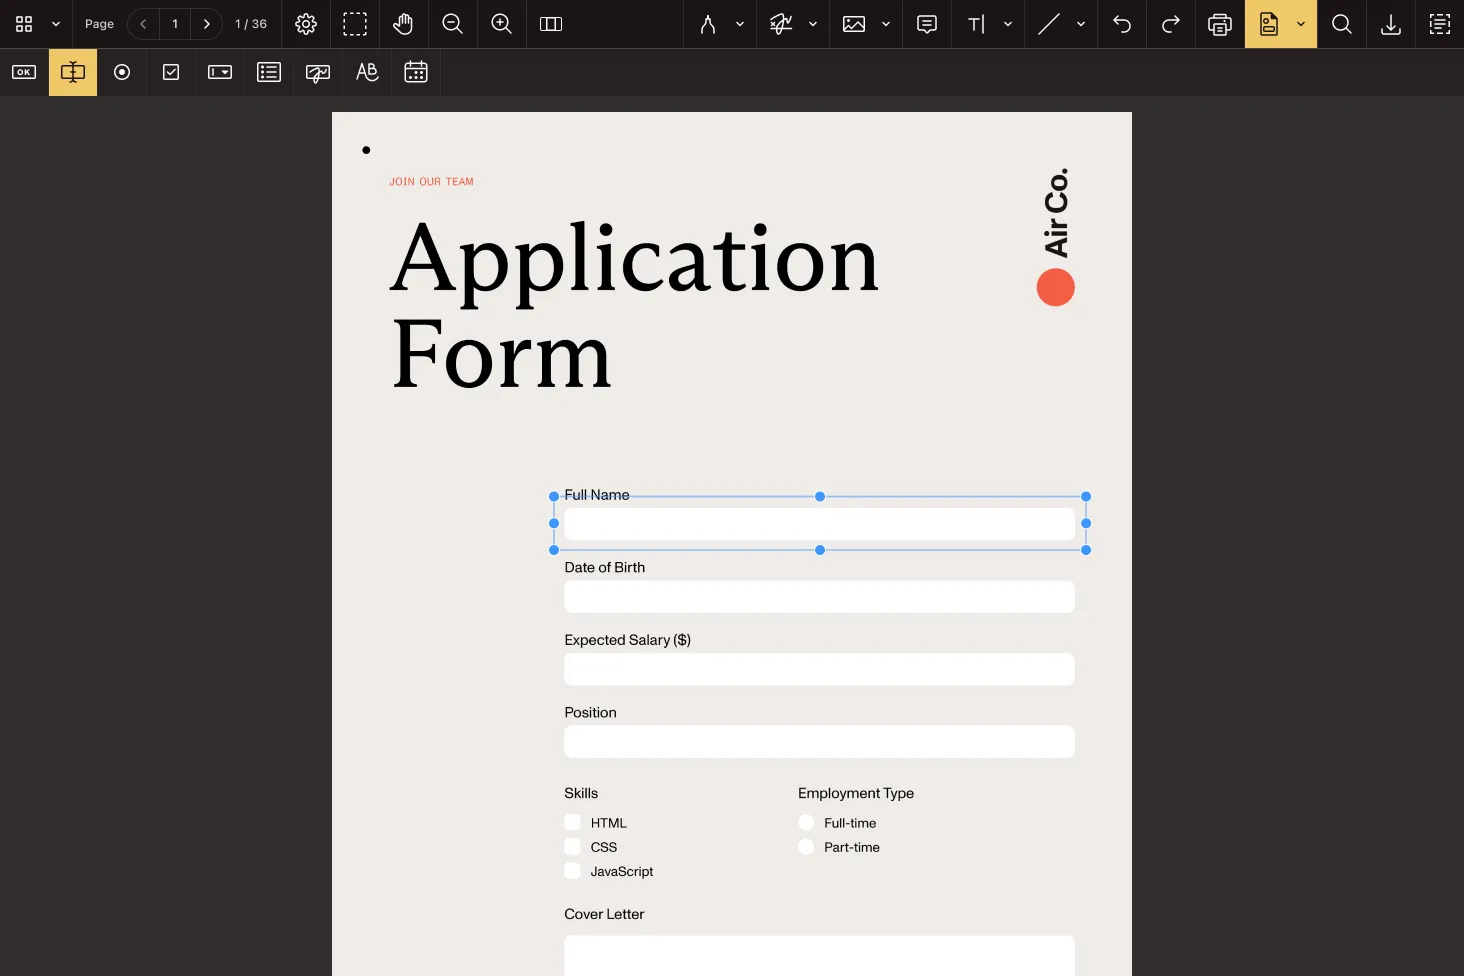Click the JOIN OUR TEAM text

click(x=431, y=182)
